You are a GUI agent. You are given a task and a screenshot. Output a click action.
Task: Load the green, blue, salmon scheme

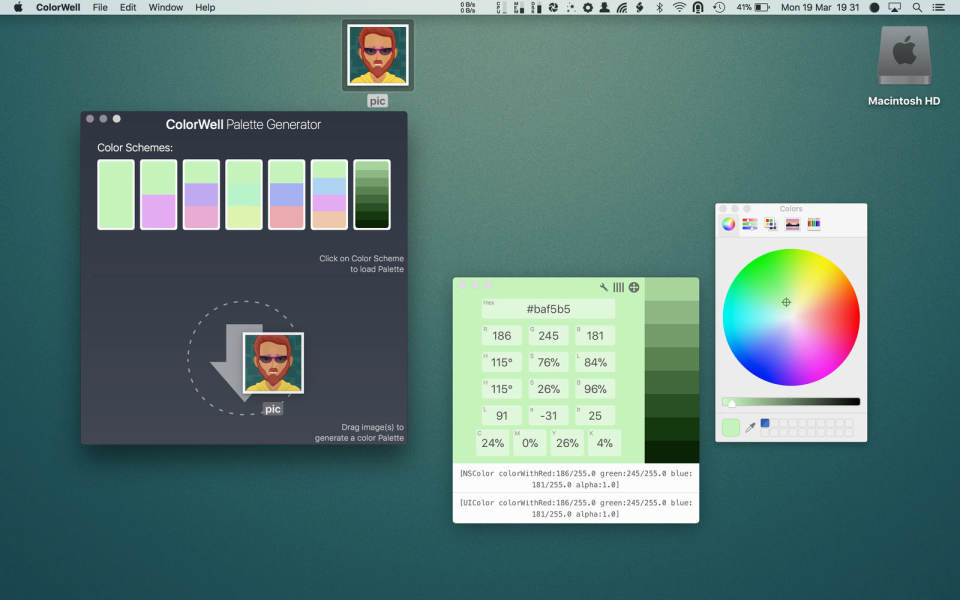point(287,195)
